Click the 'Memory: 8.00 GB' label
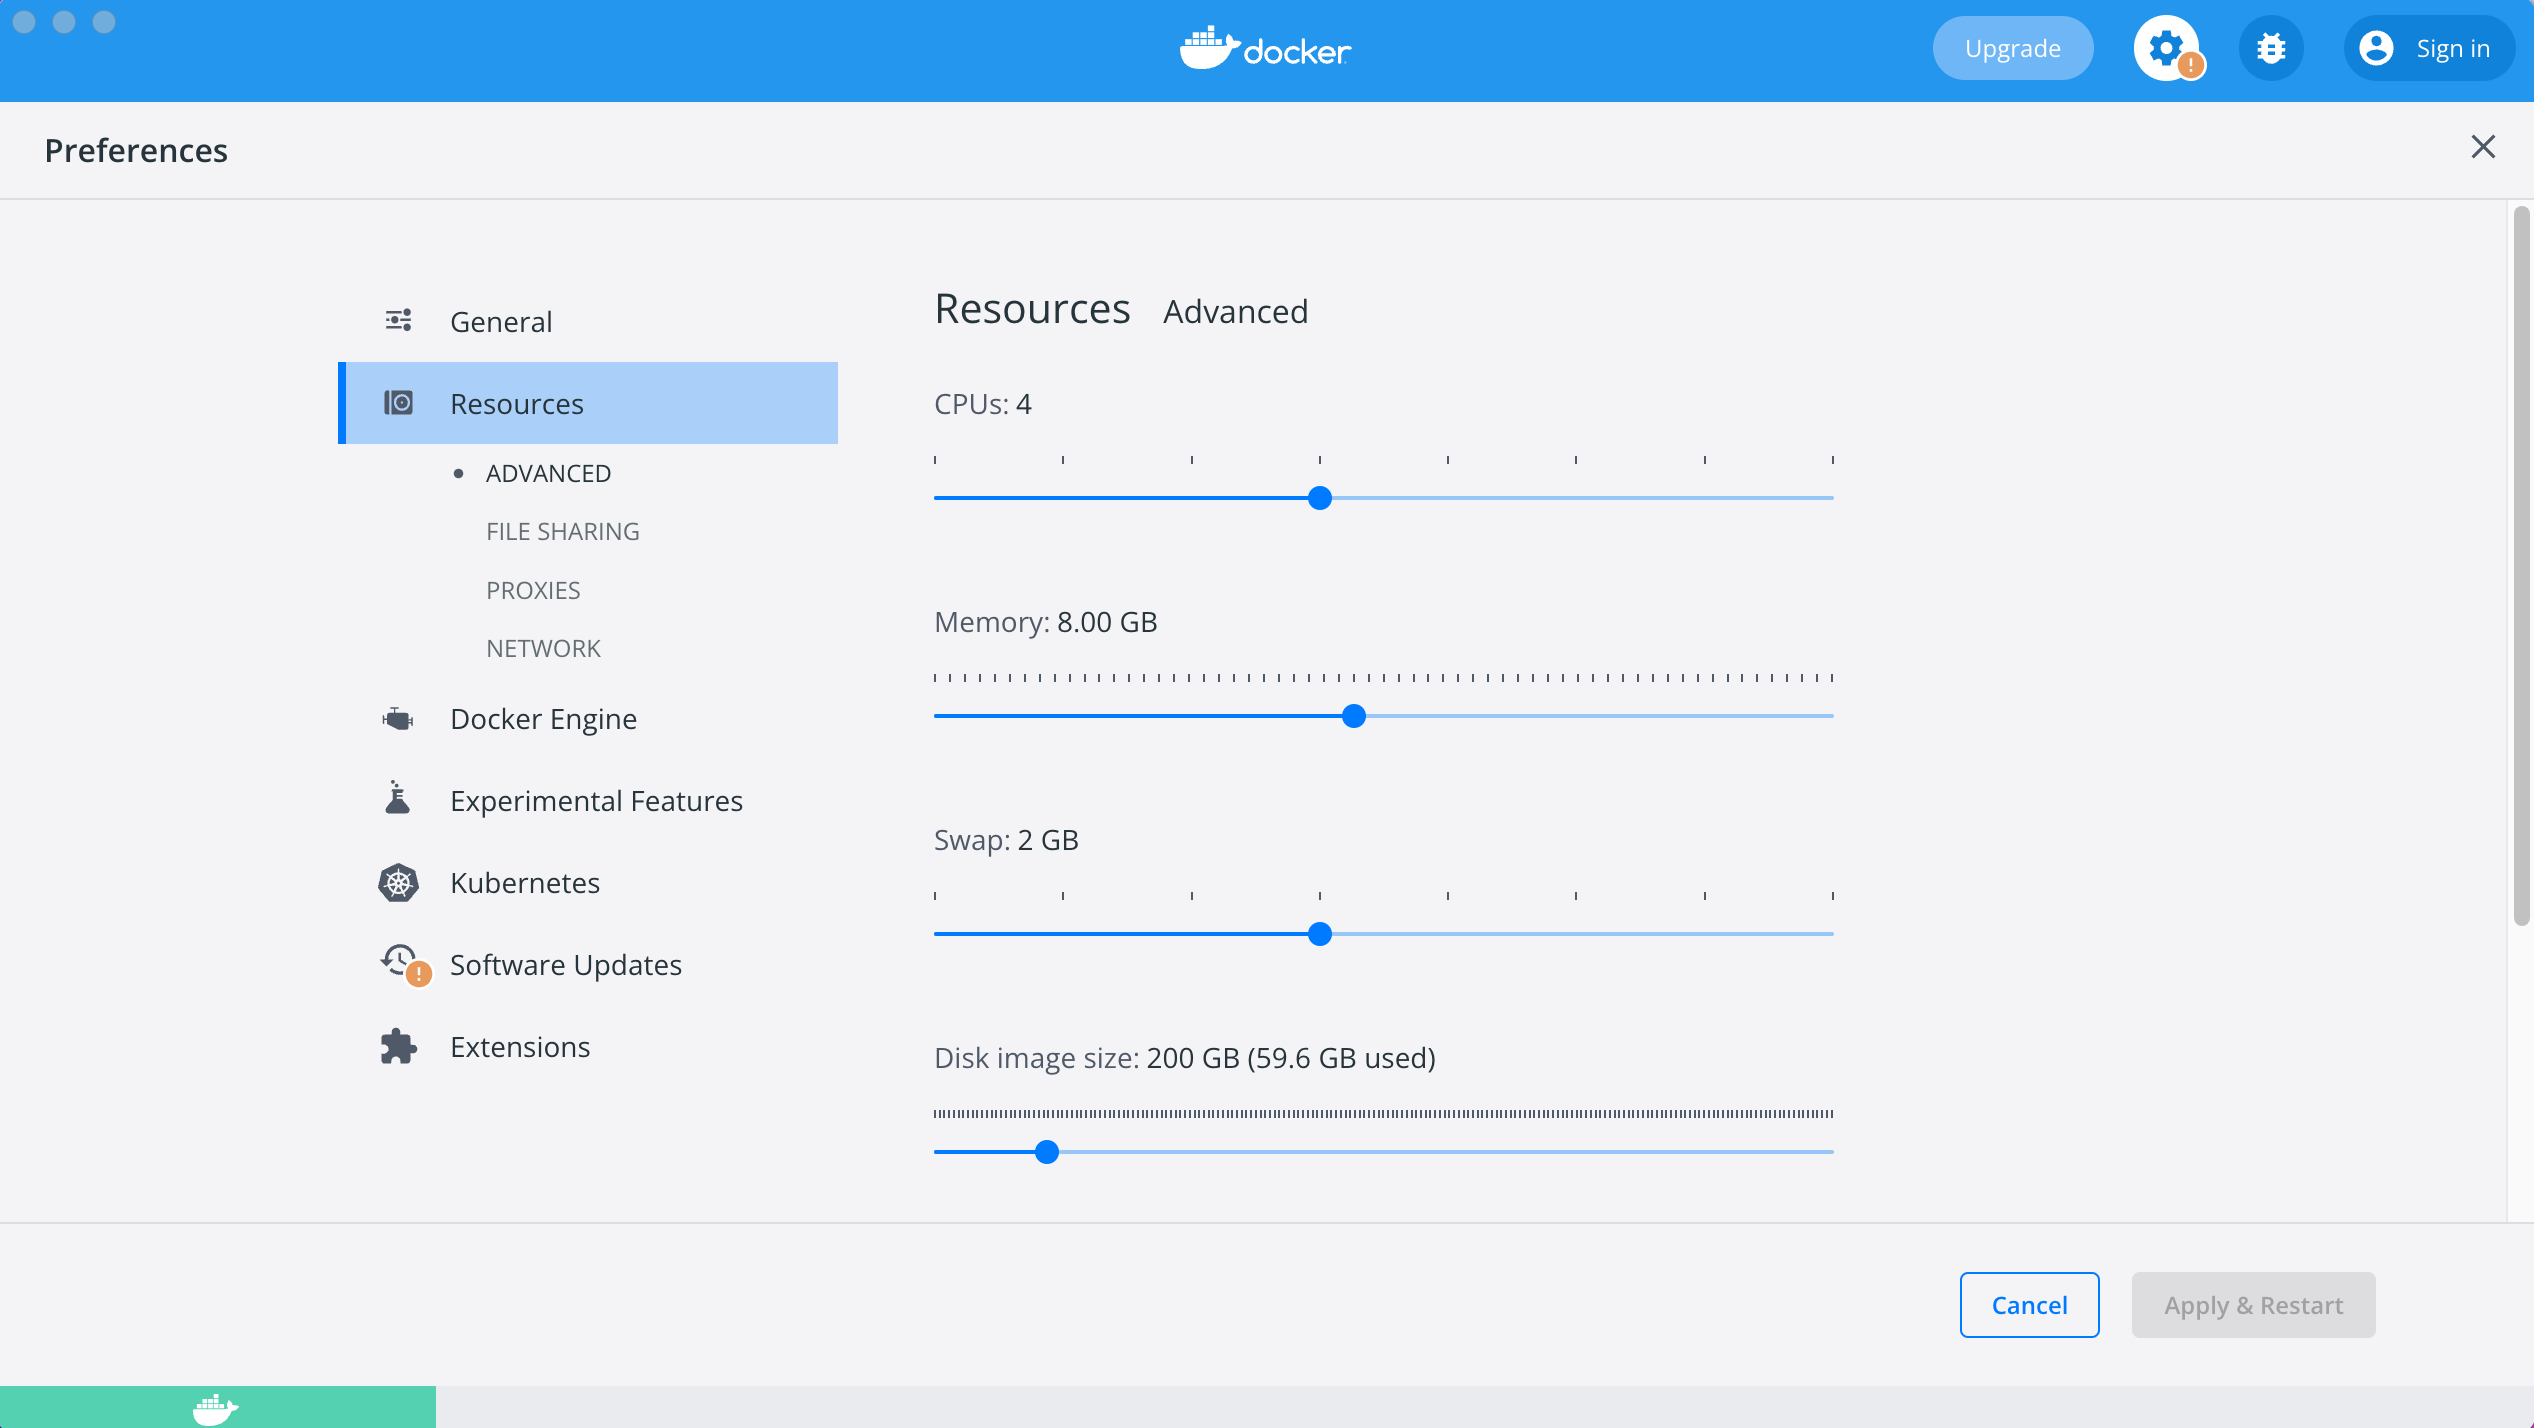This screenshot has height=1428, width=2534. tap(1046, 622)
